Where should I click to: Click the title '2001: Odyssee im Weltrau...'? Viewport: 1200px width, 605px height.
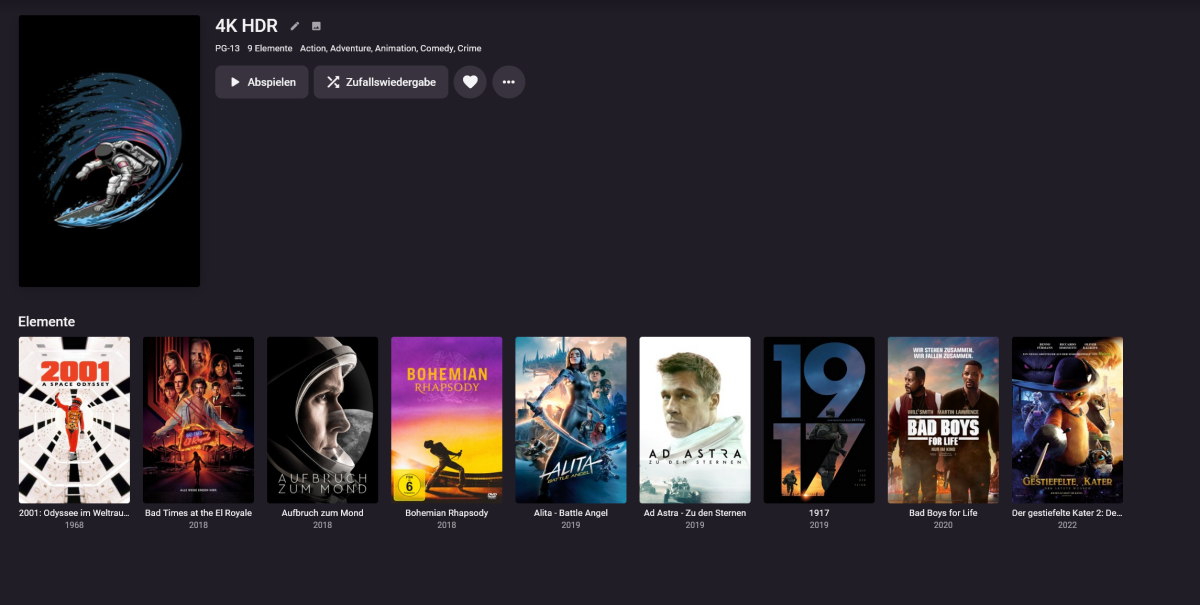pos(74,513)
